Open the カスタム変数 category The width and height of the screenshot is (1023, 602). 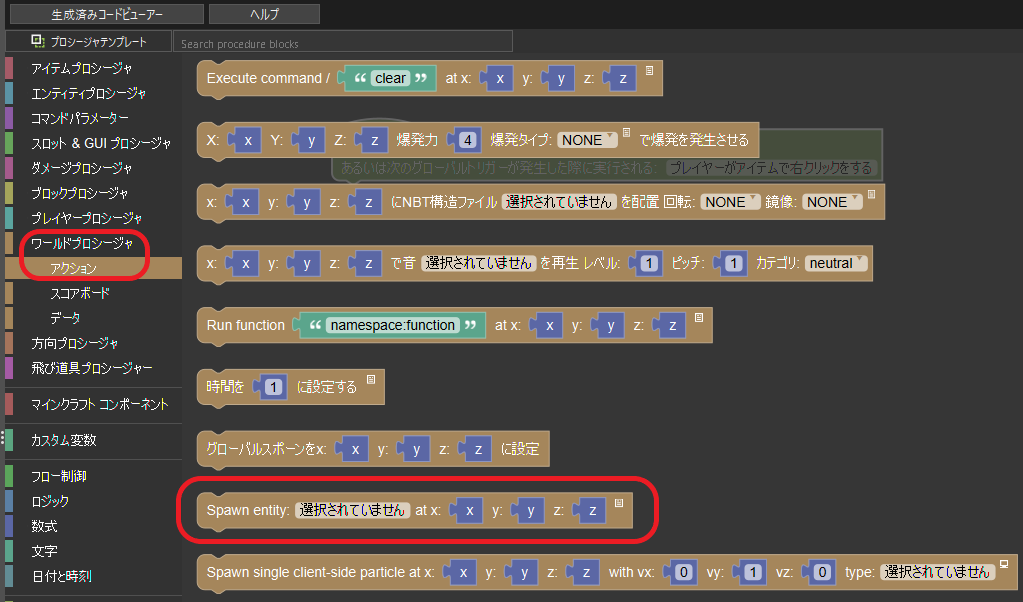64,440
